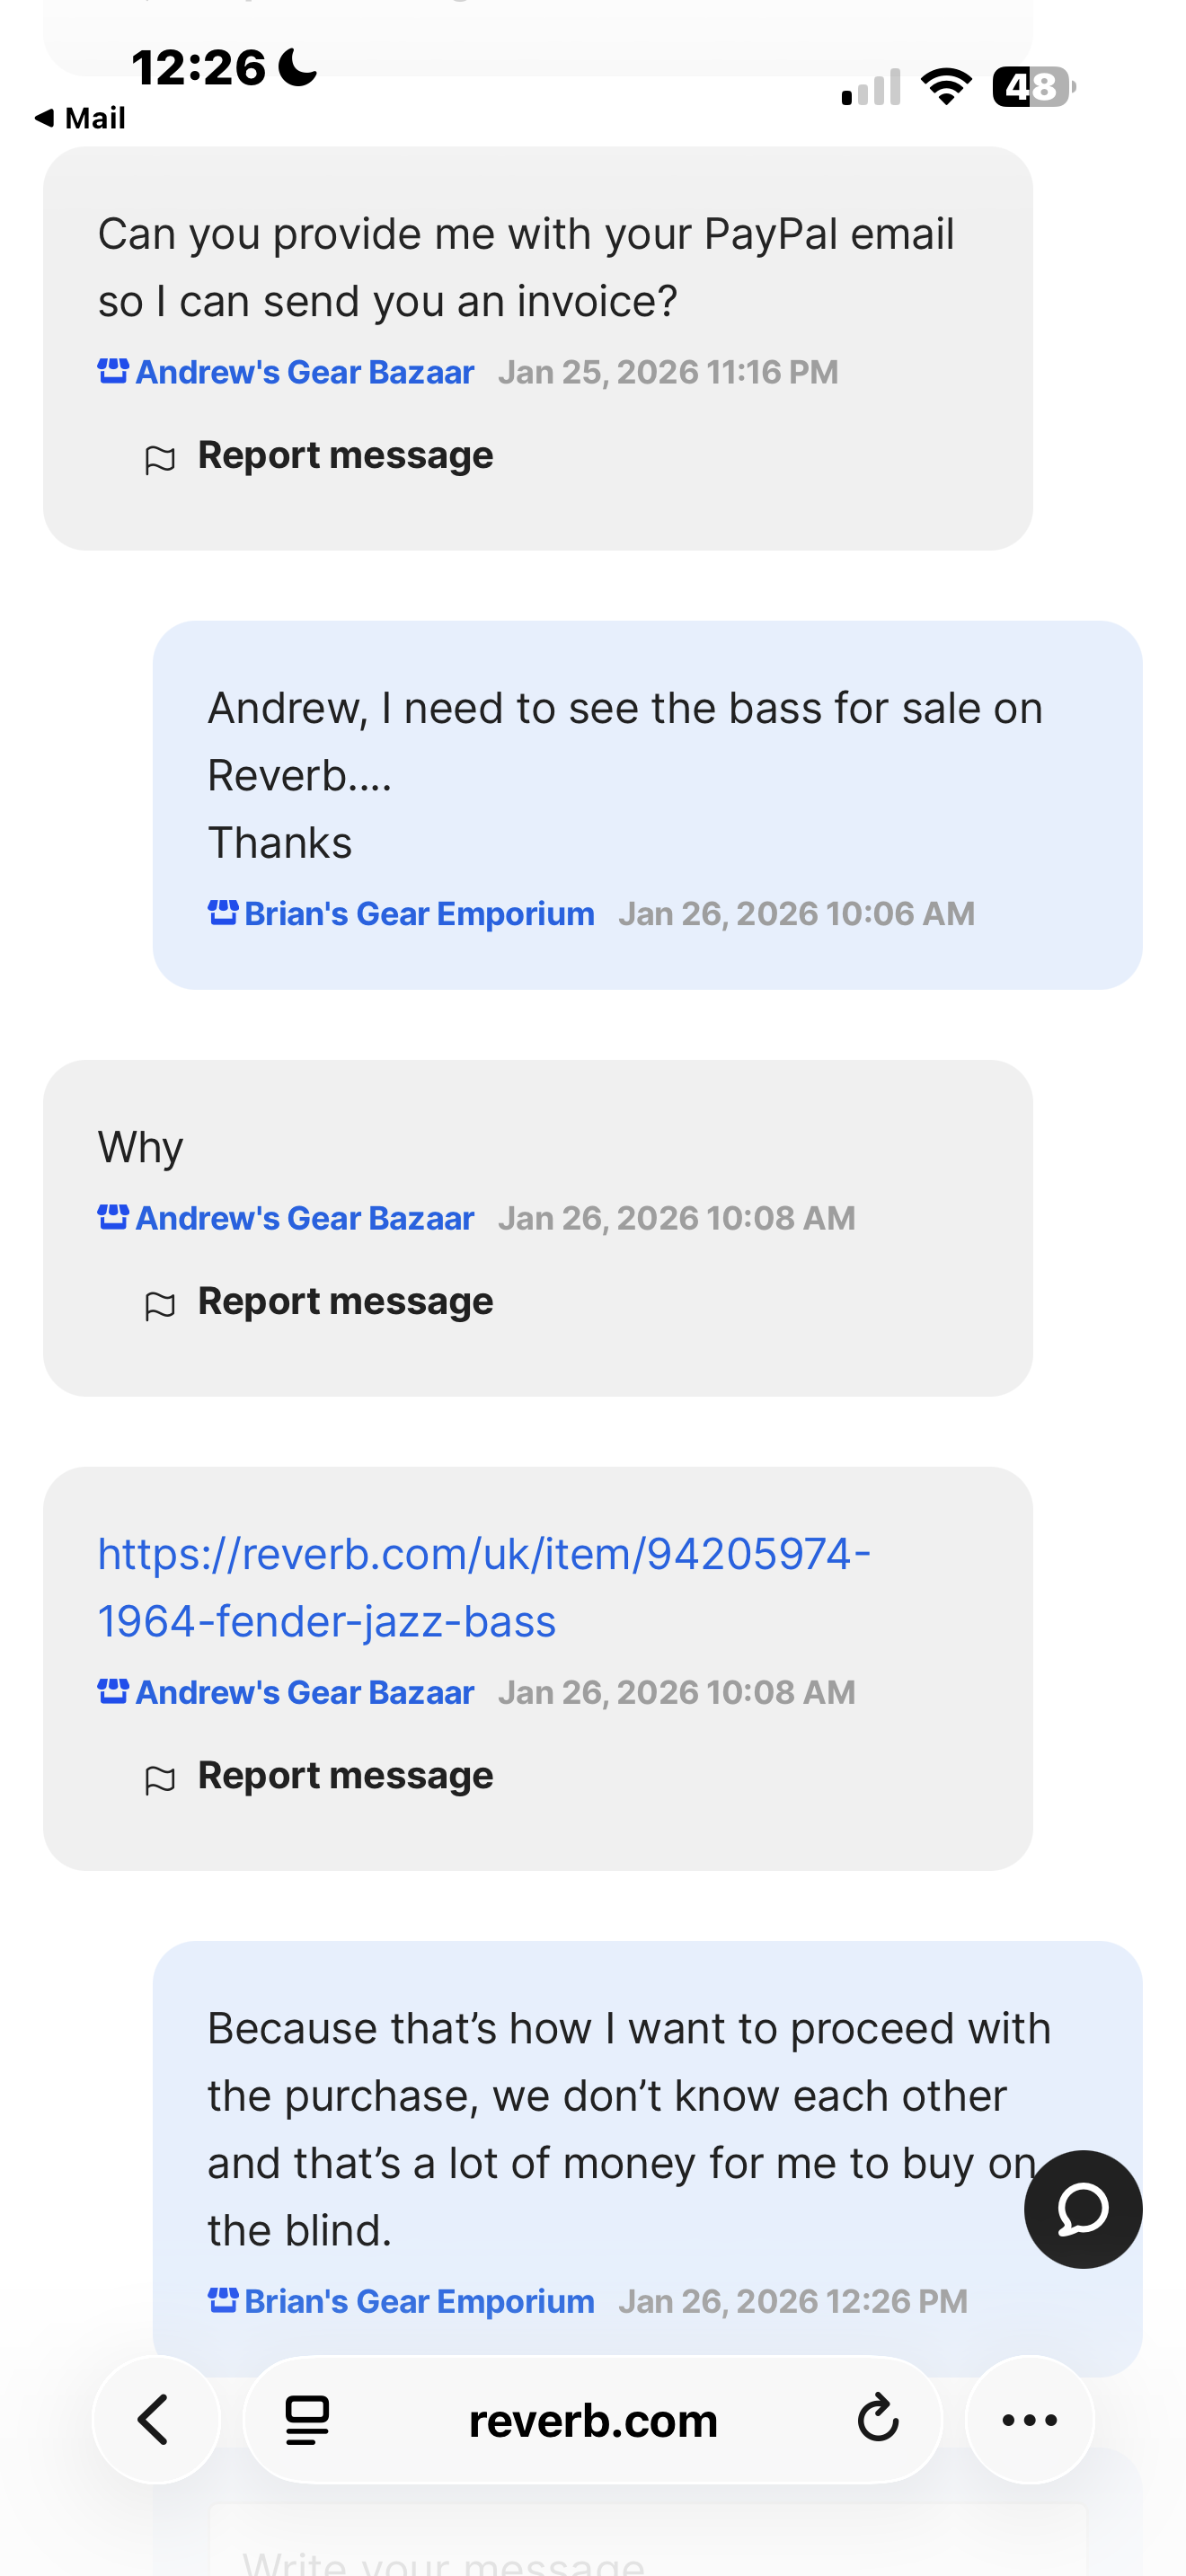
Task: Open the page reader menu icon
Action: click(307, 2420)
